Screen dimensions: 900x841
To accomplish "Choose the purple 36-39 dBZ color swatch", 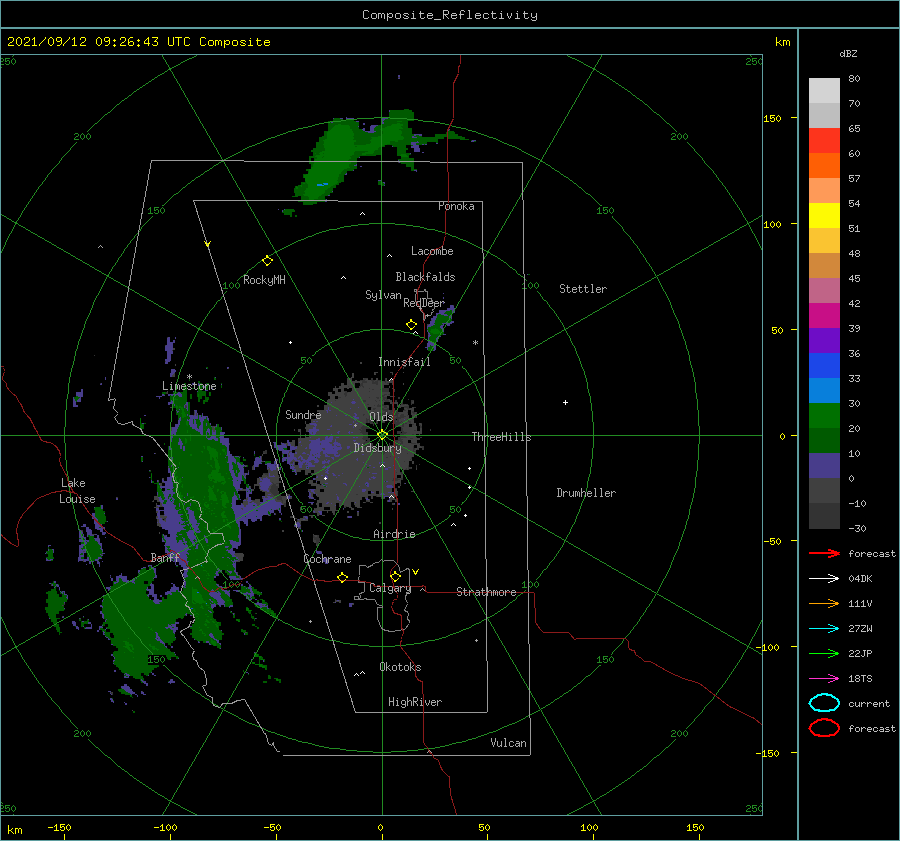I will (824, 341).
